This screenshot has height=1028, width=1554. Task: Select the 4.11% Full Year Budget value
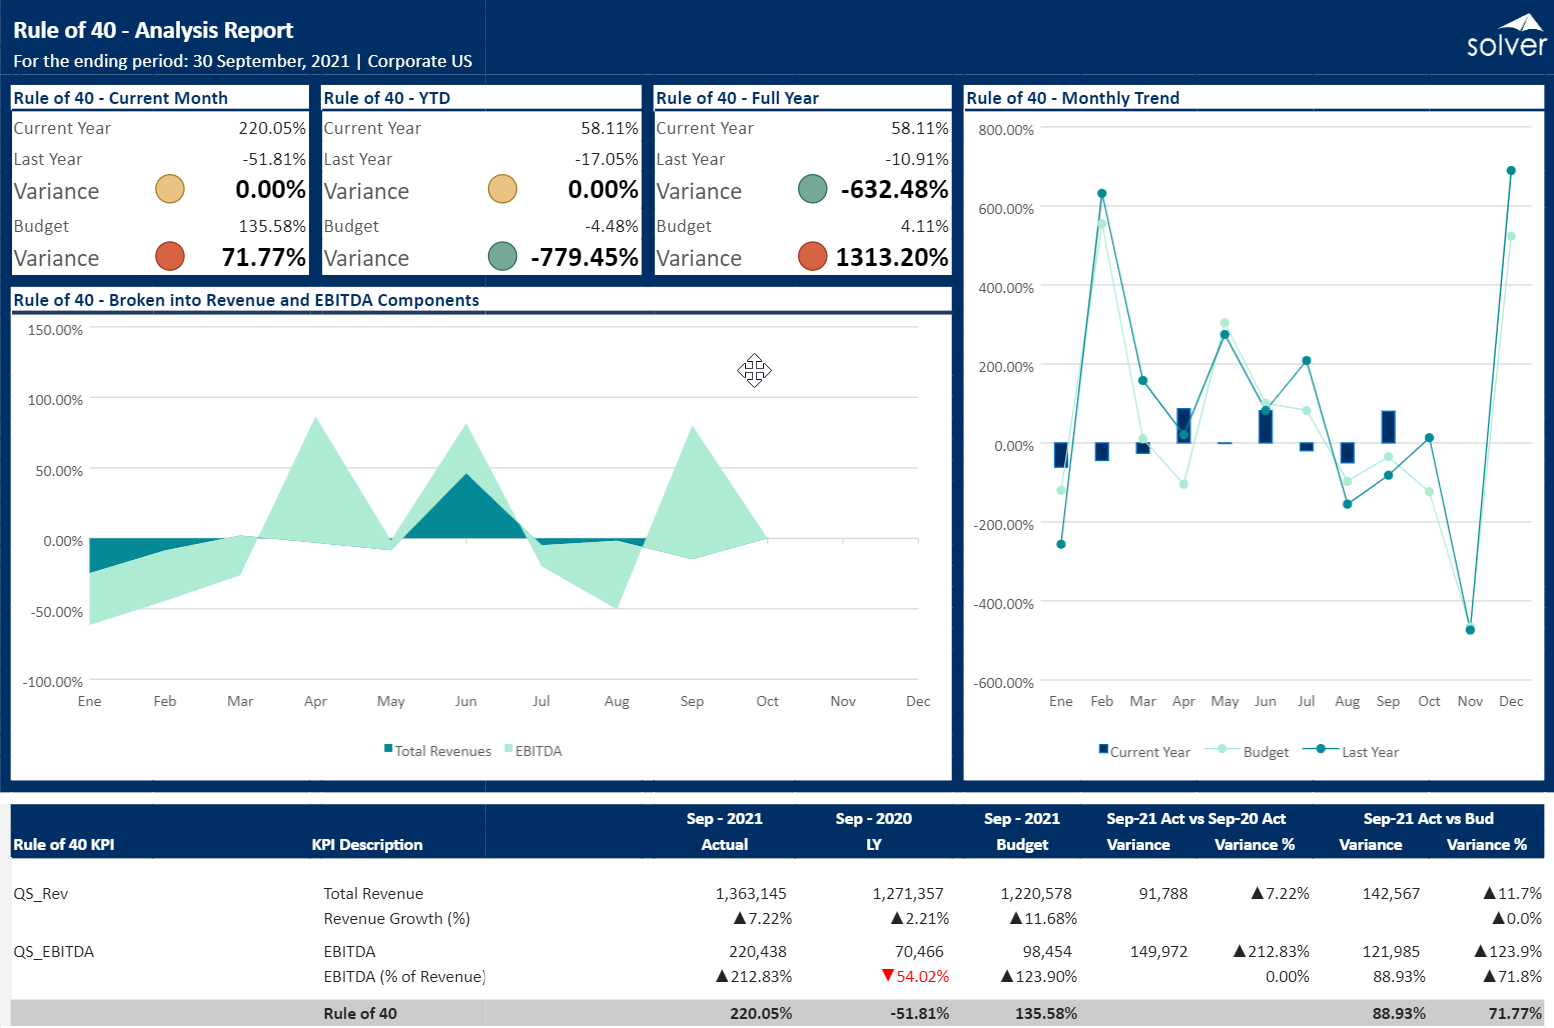(925, 226)
